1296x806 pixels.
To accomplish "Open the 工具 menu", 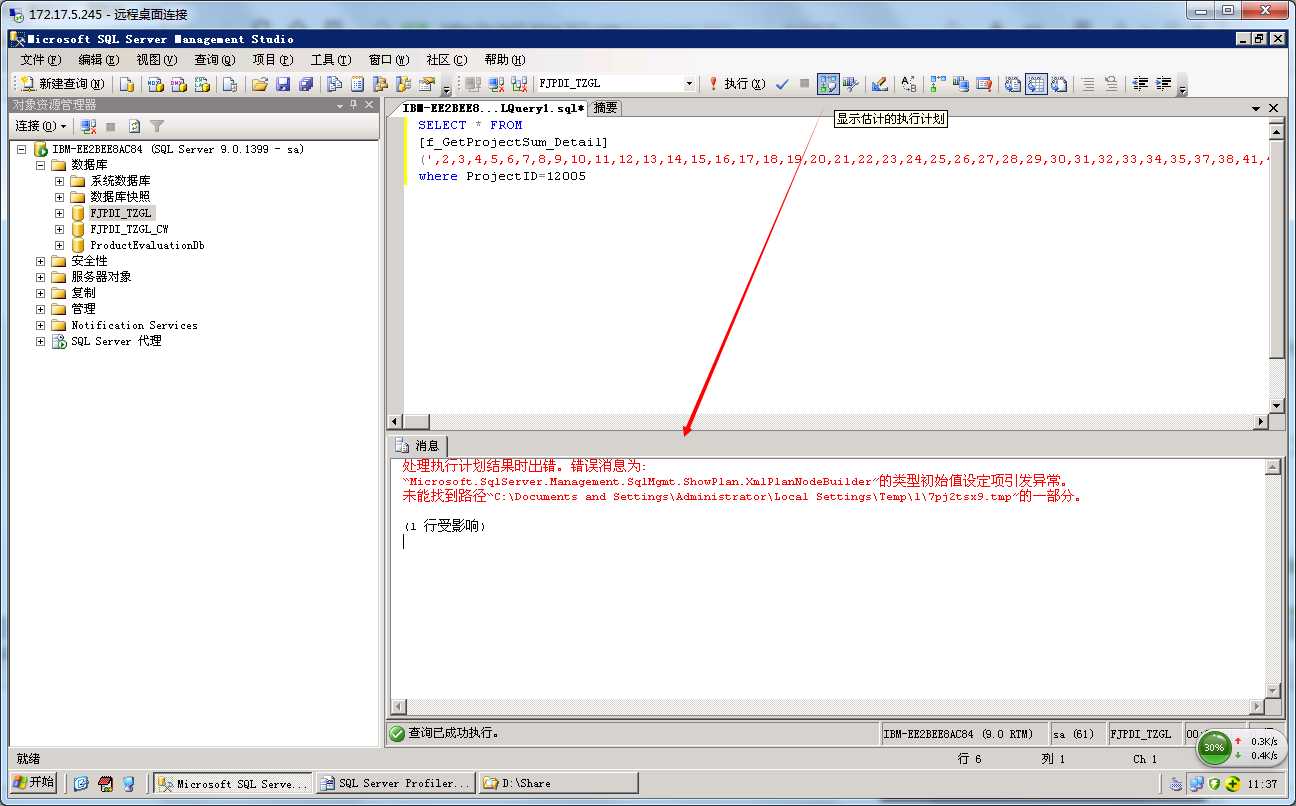I will (330, 59).
